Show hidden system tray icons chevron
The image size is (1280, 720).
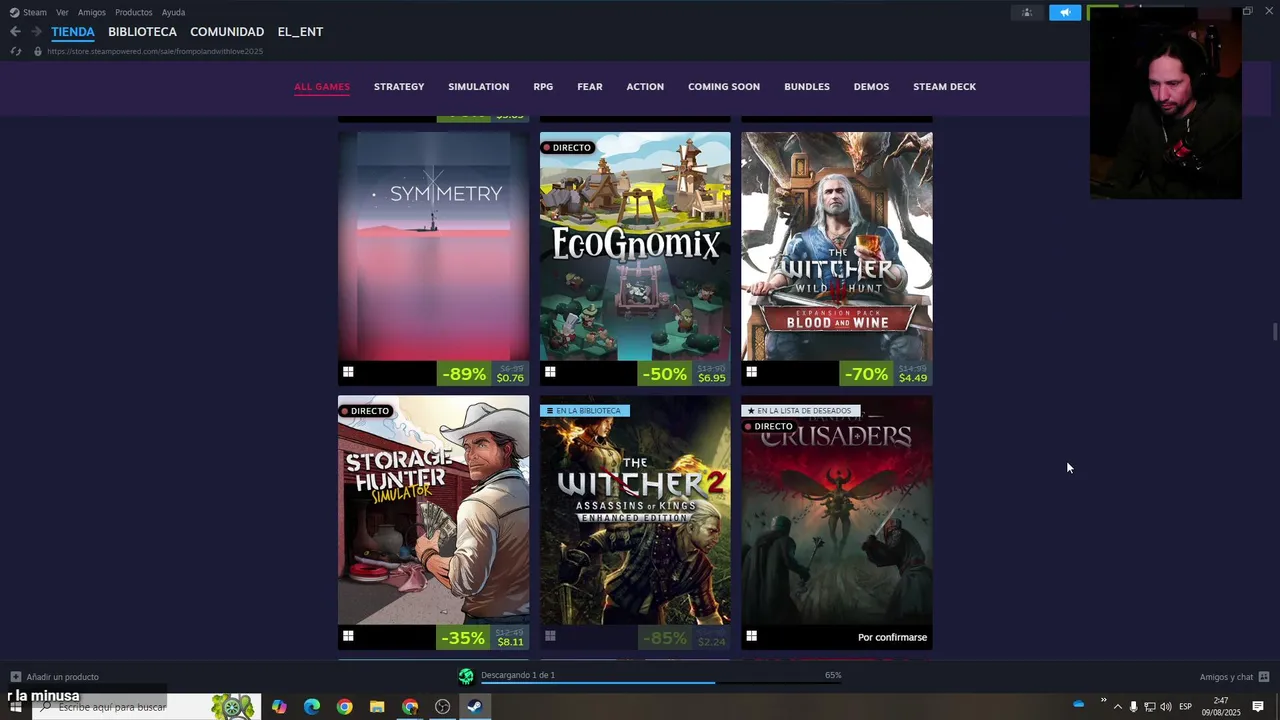click(x=1117, y=707)
